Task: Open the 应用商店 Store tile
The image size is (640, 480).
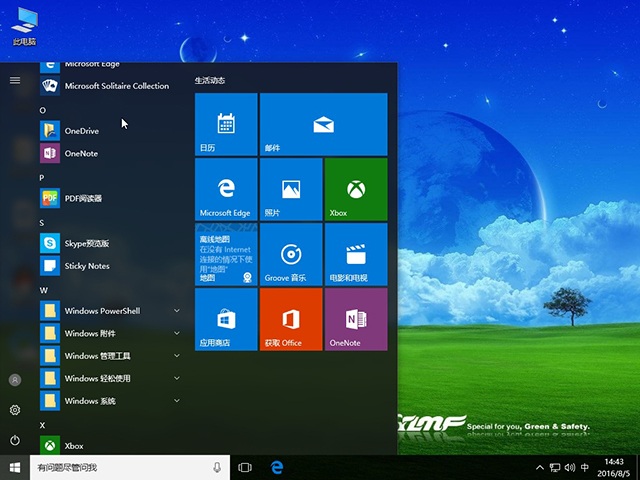Action: click(x=226, y=319)
